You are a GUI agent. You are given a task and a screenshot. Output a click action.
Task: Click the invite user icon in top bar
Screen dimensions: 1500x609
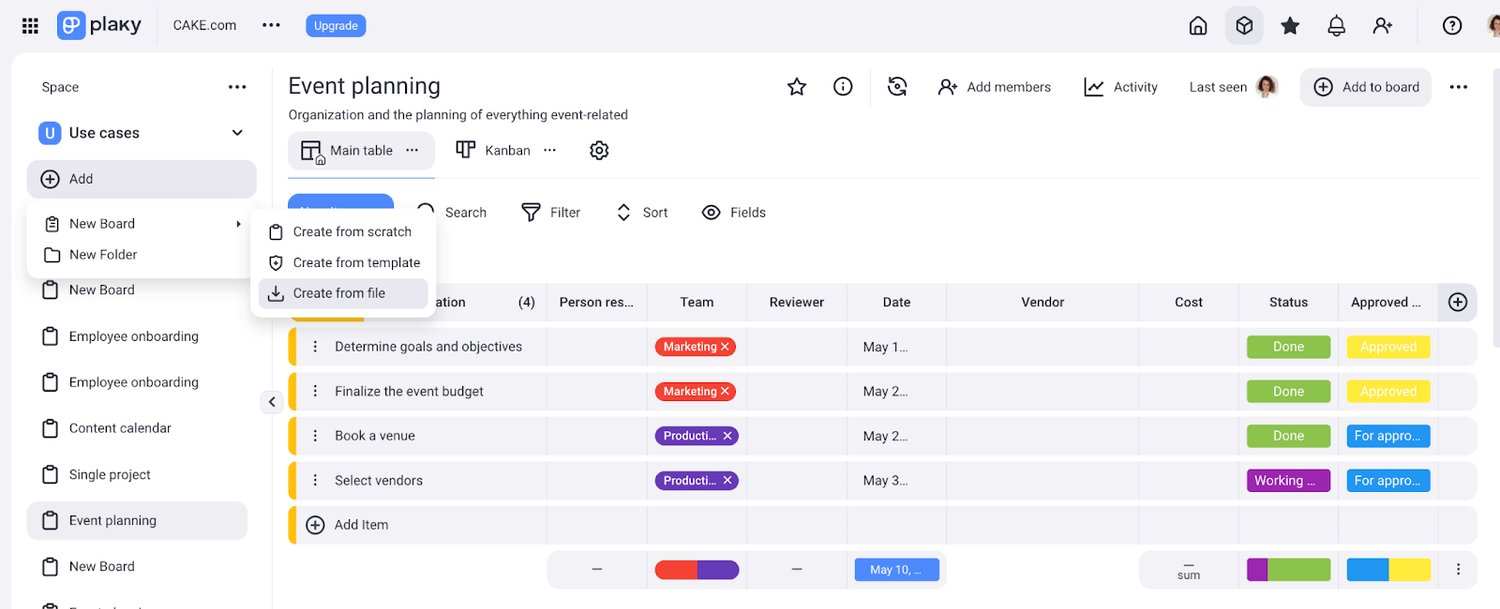click(x=1383, y=26)
